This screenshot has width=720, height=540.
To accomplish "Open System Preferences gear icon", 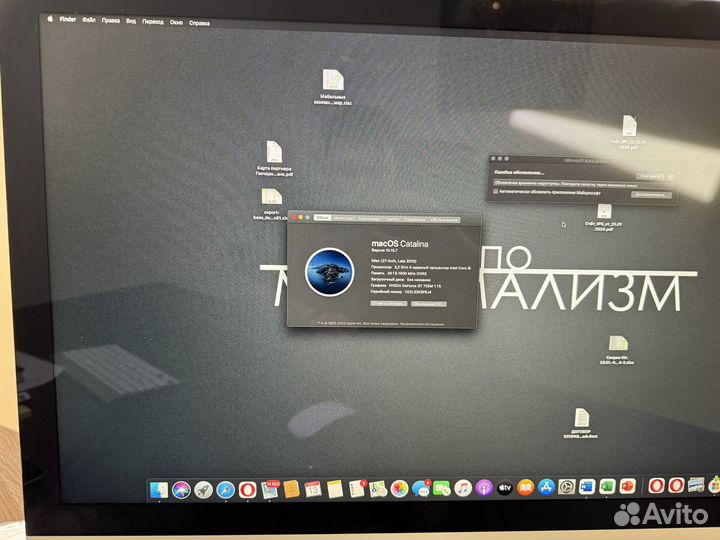I will 567,487.
